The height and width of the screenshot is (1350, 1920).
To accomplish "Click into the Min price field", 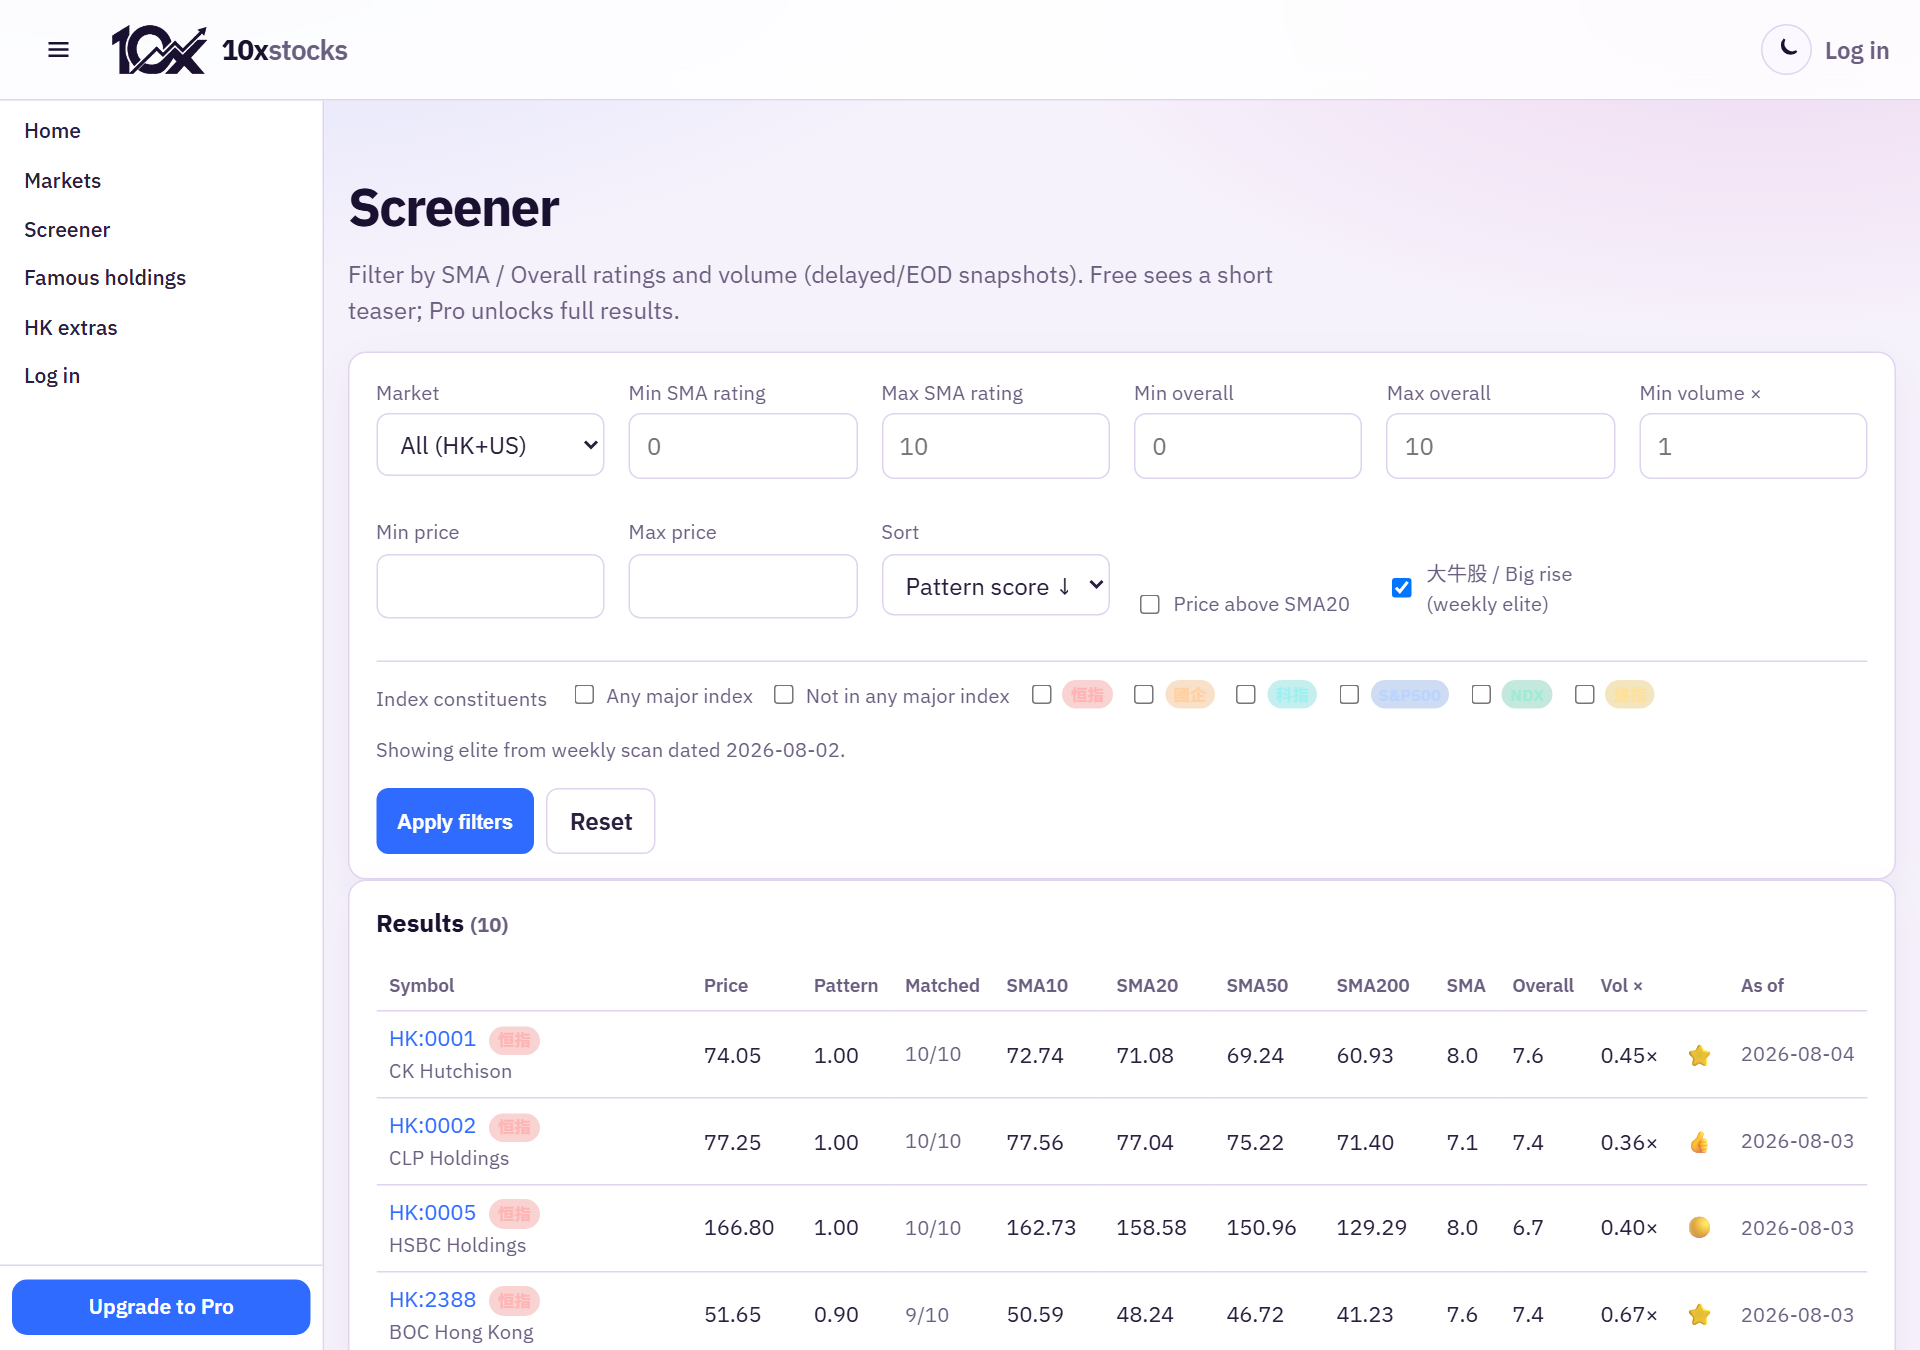I will [490, 586].
